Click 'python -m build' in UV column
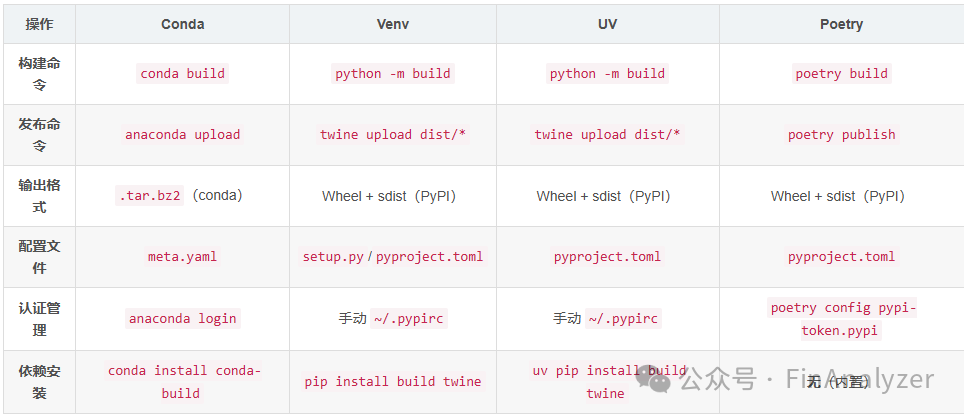 tap(607, 74)
